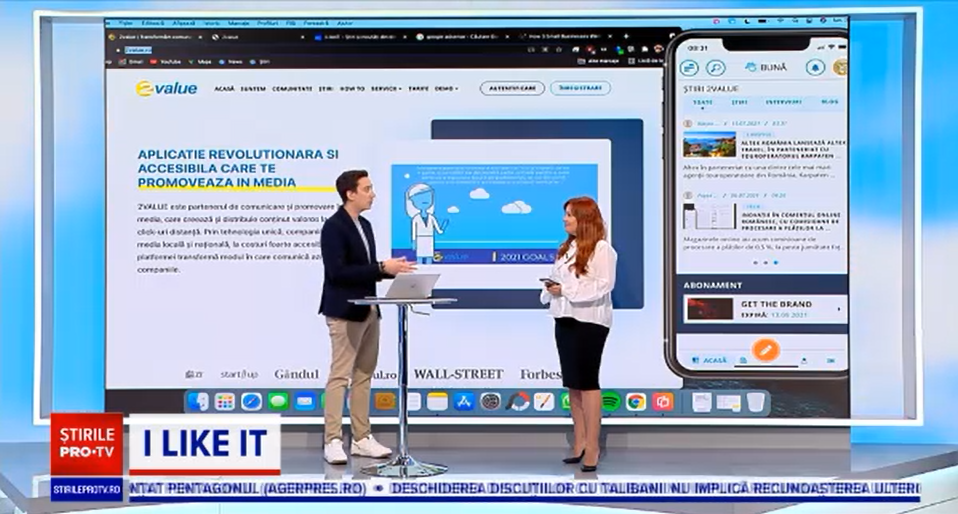
Task: Open the Altex România news article thumbnail
Action: (x=709, y=145)
